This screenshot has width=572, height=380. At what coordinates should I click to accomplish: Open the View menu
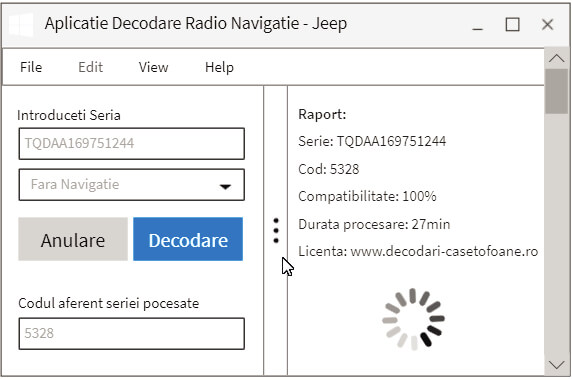click(x=153, y=67)
